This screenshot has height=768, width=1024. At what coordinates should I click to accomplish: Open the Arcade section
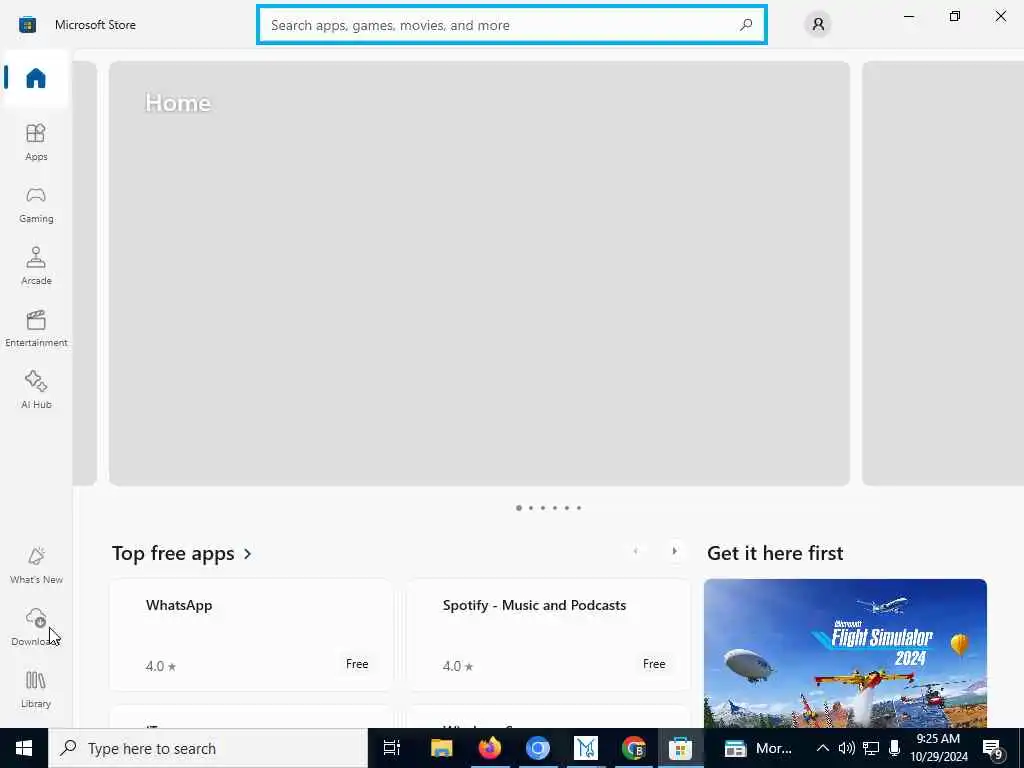(x=36, y=266)
